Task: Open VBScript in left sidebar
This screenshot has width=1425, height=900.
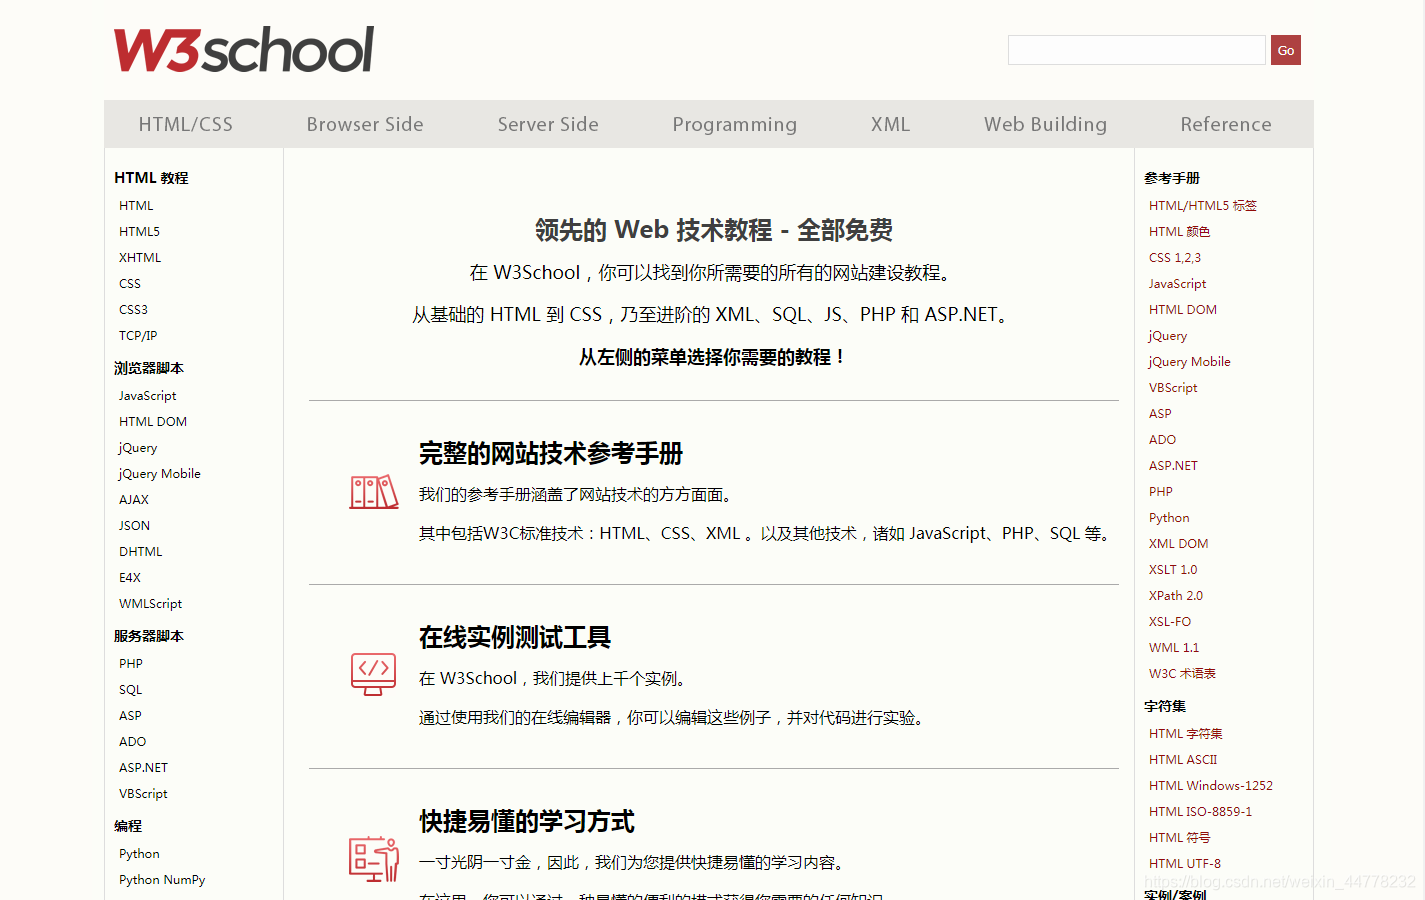Action: [143, 793]
